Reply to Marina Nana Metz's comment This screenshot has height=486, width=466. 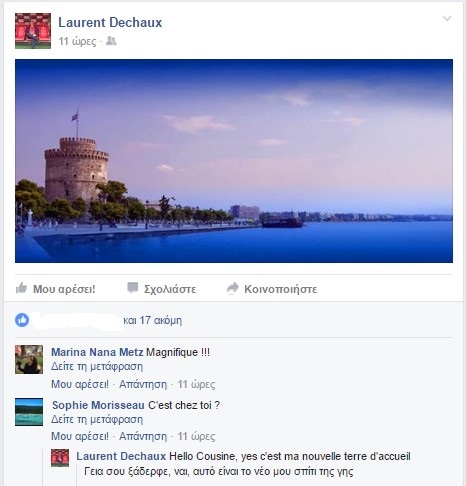[143, 384]
